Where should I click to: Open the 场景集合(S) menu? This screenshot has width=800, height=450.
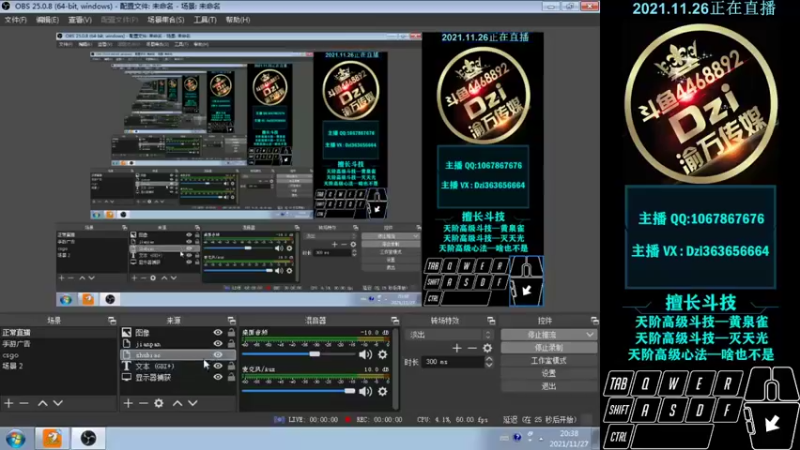(166, 20)
